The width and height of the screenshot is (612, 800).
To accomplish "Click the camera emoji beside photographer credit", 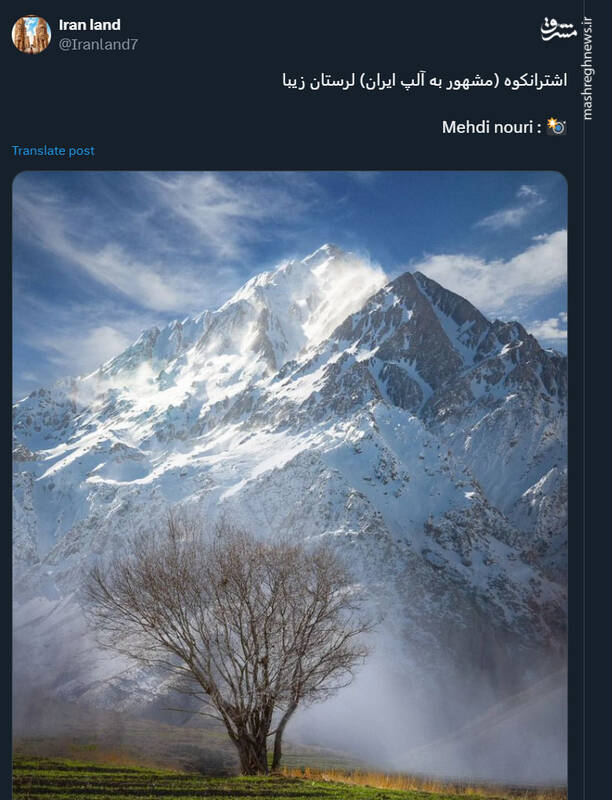I will click(557, 127).
